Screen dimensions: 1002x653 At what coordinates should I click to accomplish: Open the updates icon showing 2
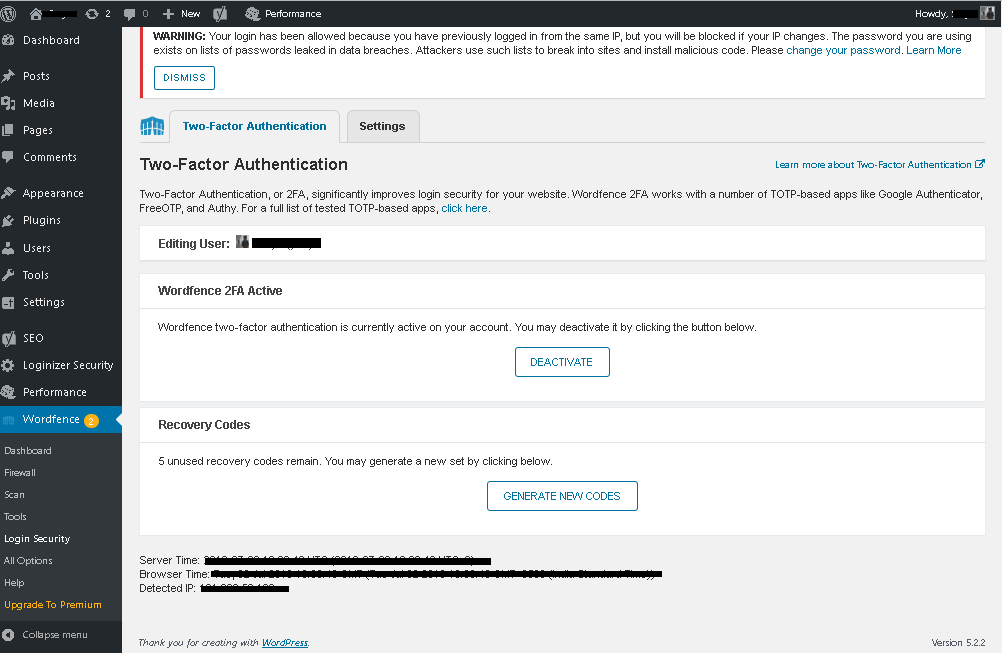(x=91, y=13)
